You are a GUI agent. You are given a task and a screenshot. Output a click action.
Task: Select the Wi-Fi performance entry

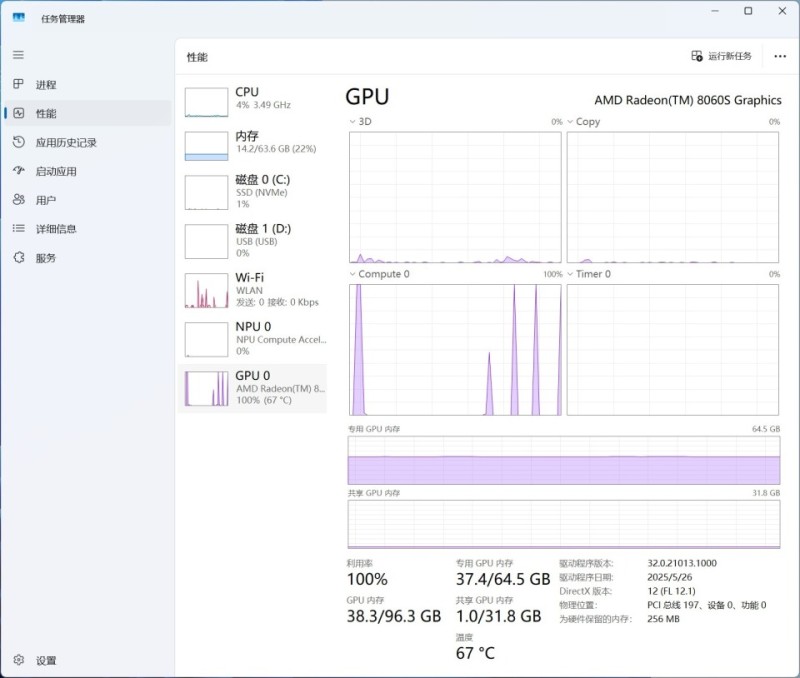coord(255,289)
